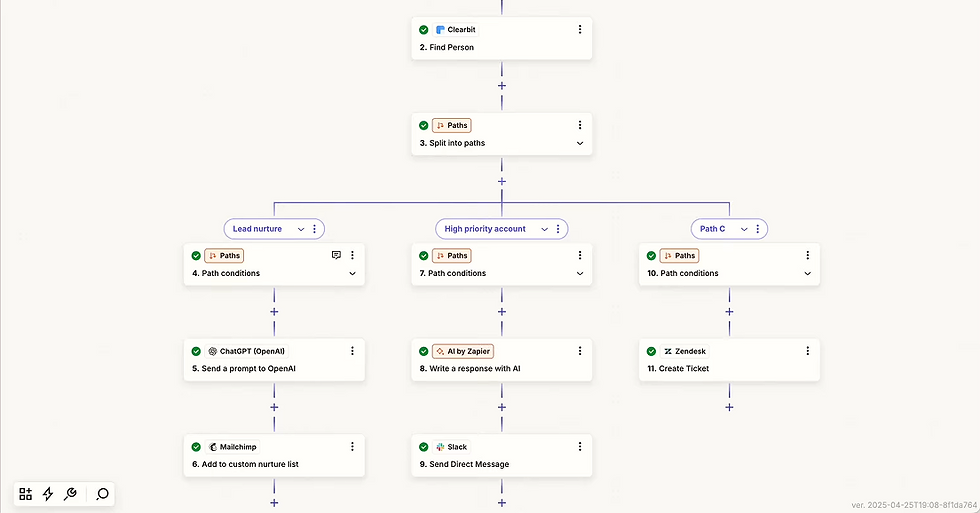Viewport: 980px width, 513px height.
Task: Click the add apps grid icon
Action: pyautogui.click(x=26, y=494)
